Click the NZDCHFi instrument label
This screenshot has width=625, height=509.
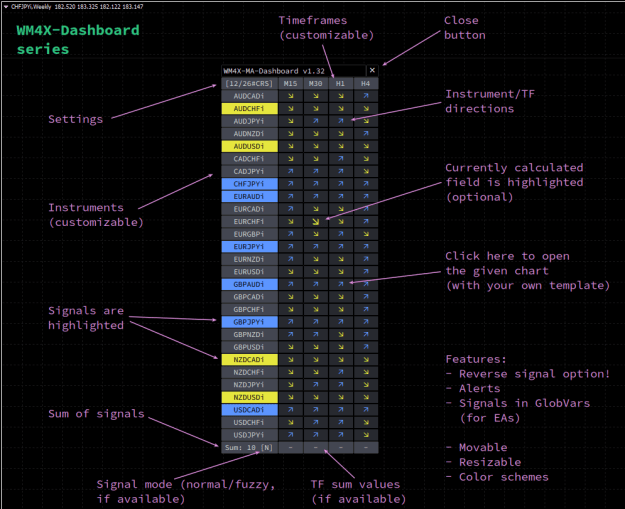250,372
